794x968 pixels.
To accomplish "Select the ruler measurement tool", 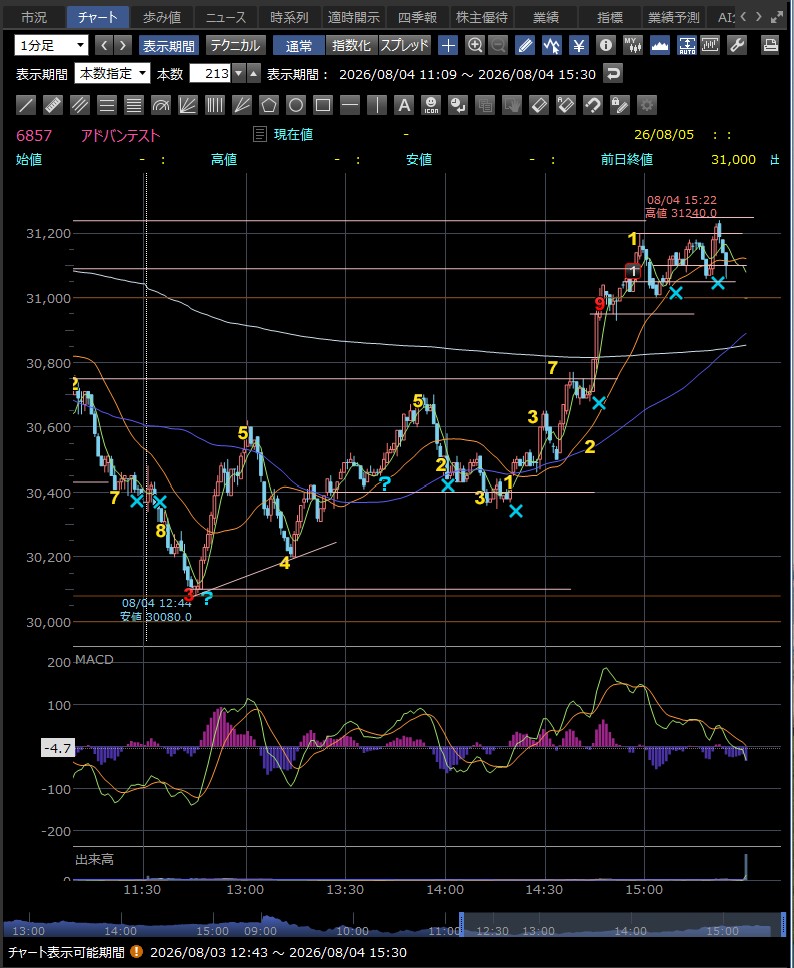I will [x=53, y=105].
